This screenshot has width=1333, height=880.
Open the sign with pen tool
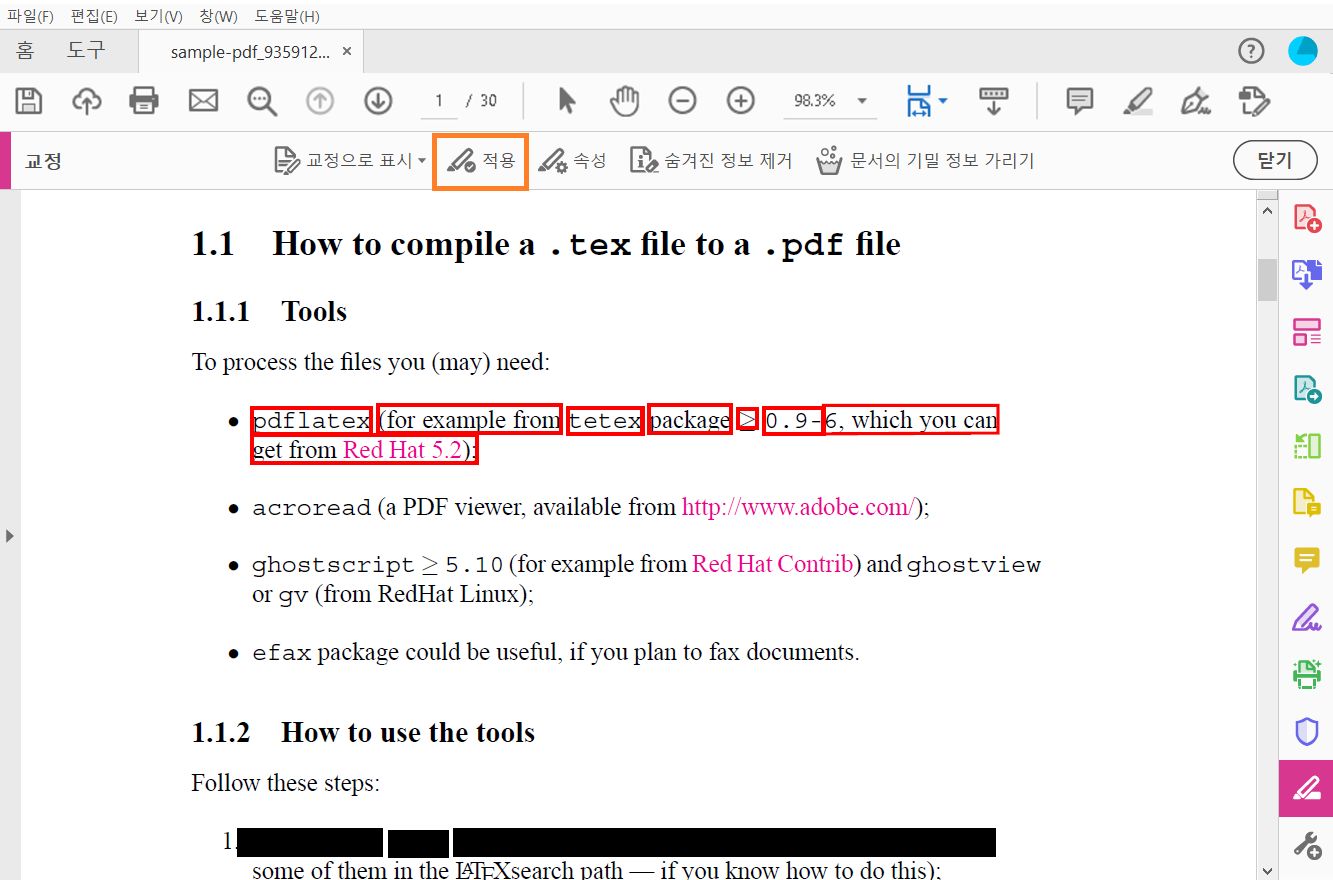1195,100
